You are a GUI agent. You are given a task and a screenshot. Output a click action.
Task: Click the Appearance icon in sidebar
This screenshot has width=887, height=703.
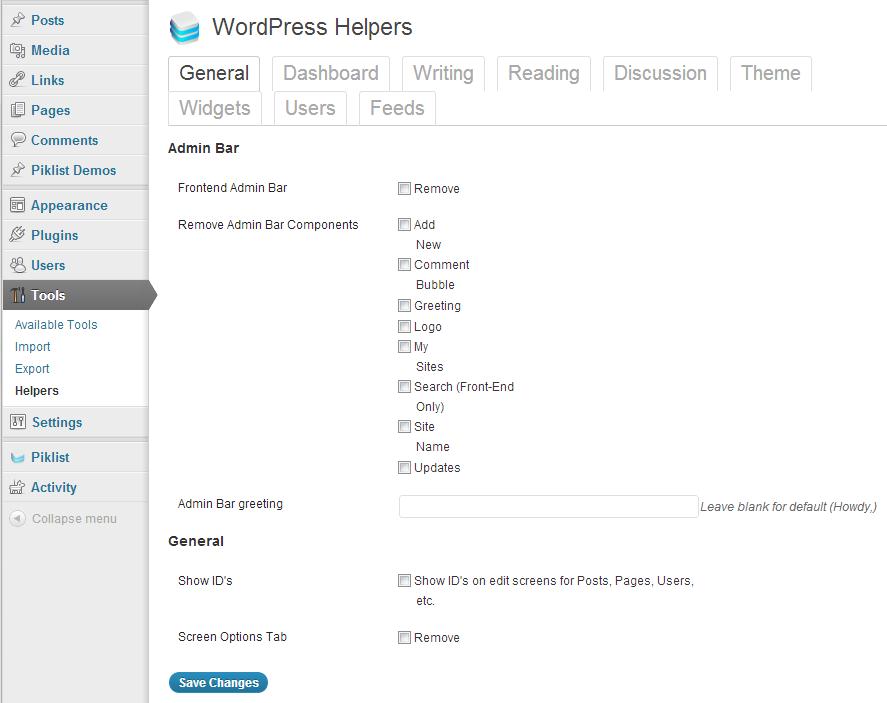point(18,205)
